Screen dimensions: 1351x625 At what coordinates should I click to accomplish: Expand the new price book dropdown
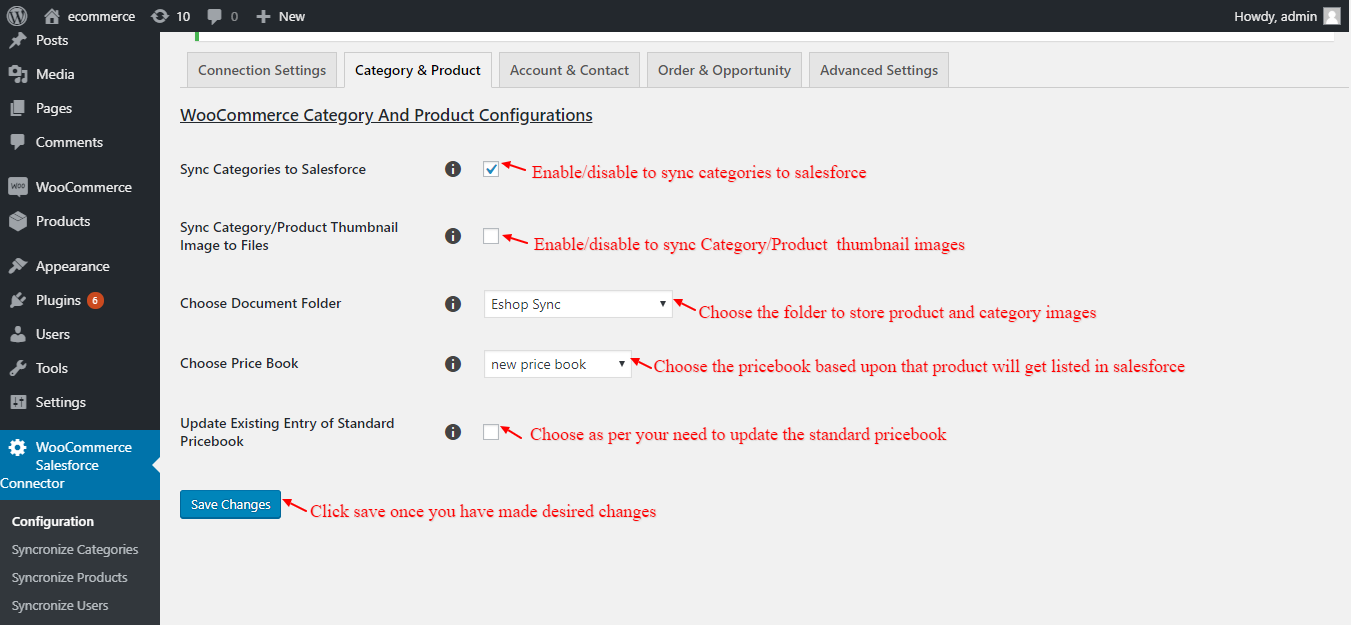557,364
